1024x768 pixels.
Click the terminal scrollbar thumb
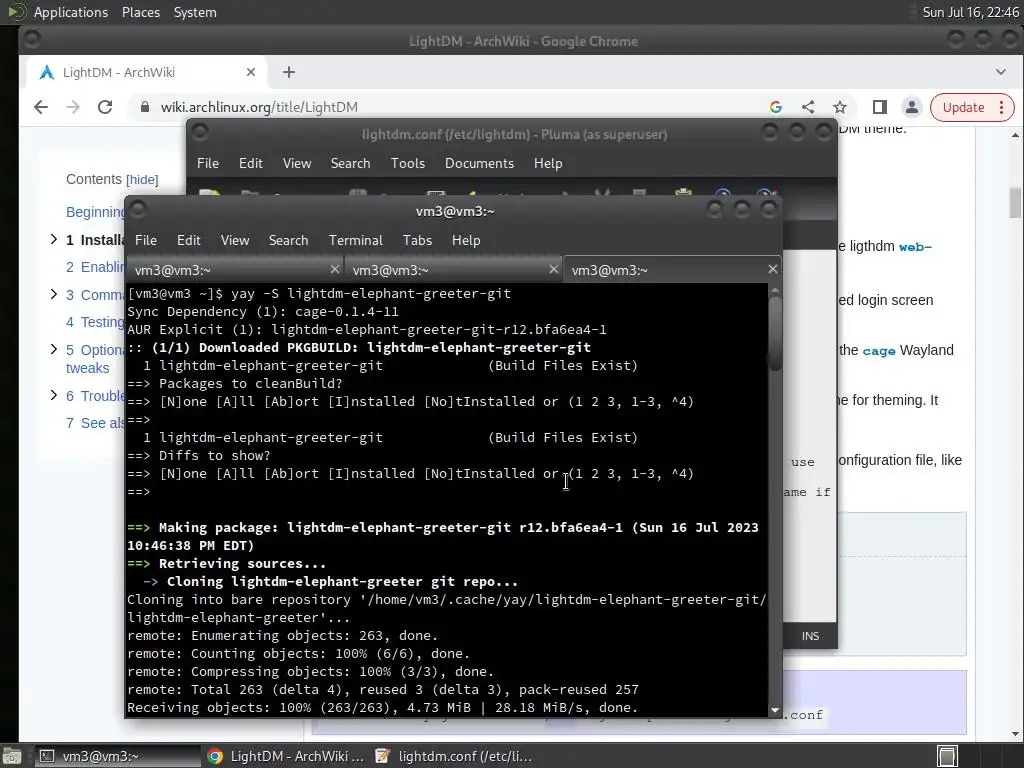pyautogui.click(x=775, y=333)
